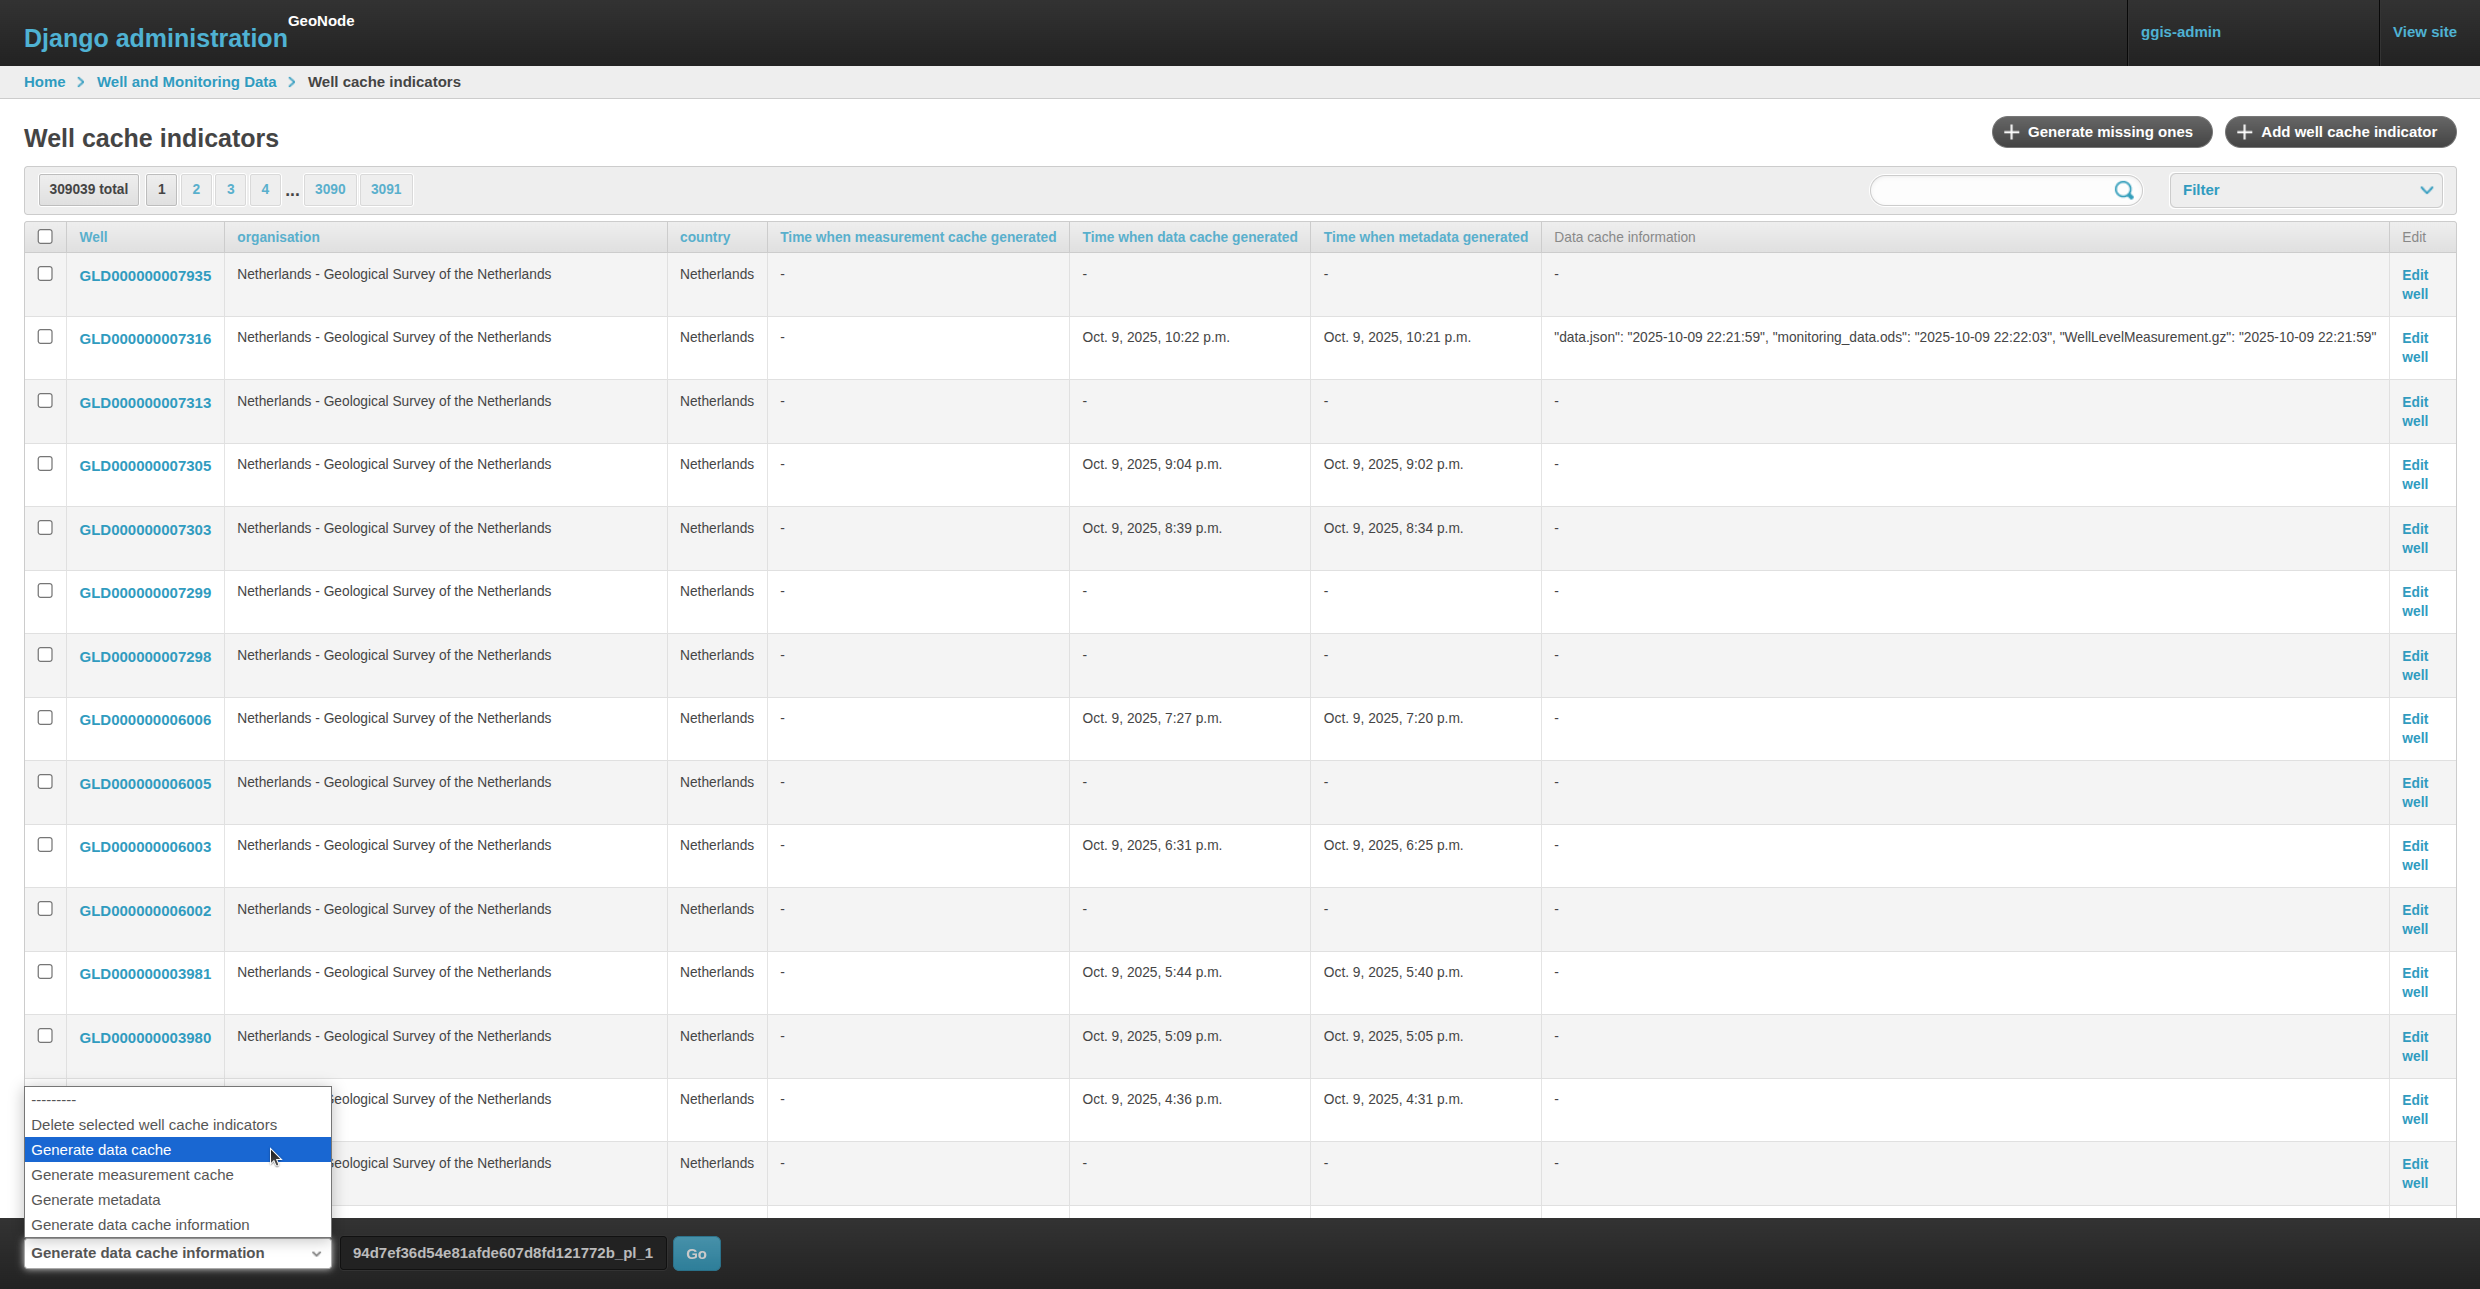Open the Well and Monitoring Data breadcrumb link
Image resolution: width=2480 pixels, height=1289 pixels.
point(186,81)
